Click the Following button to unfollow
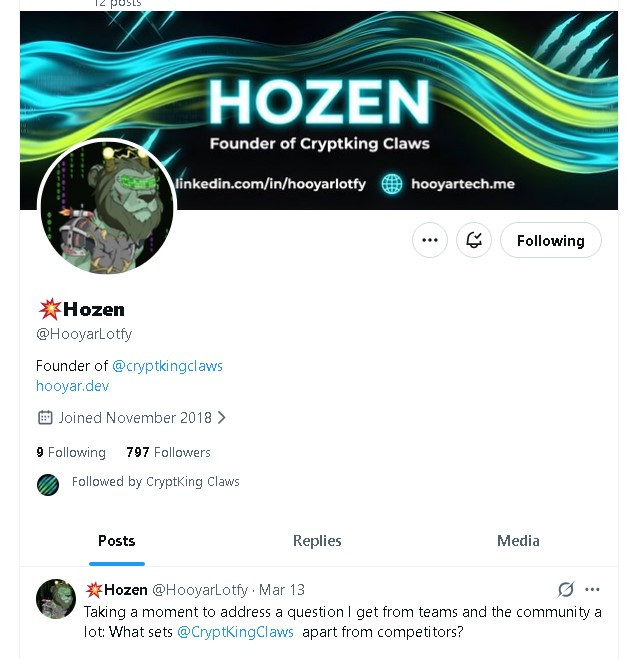Viewport: 644px width, 659px height. 551,240
